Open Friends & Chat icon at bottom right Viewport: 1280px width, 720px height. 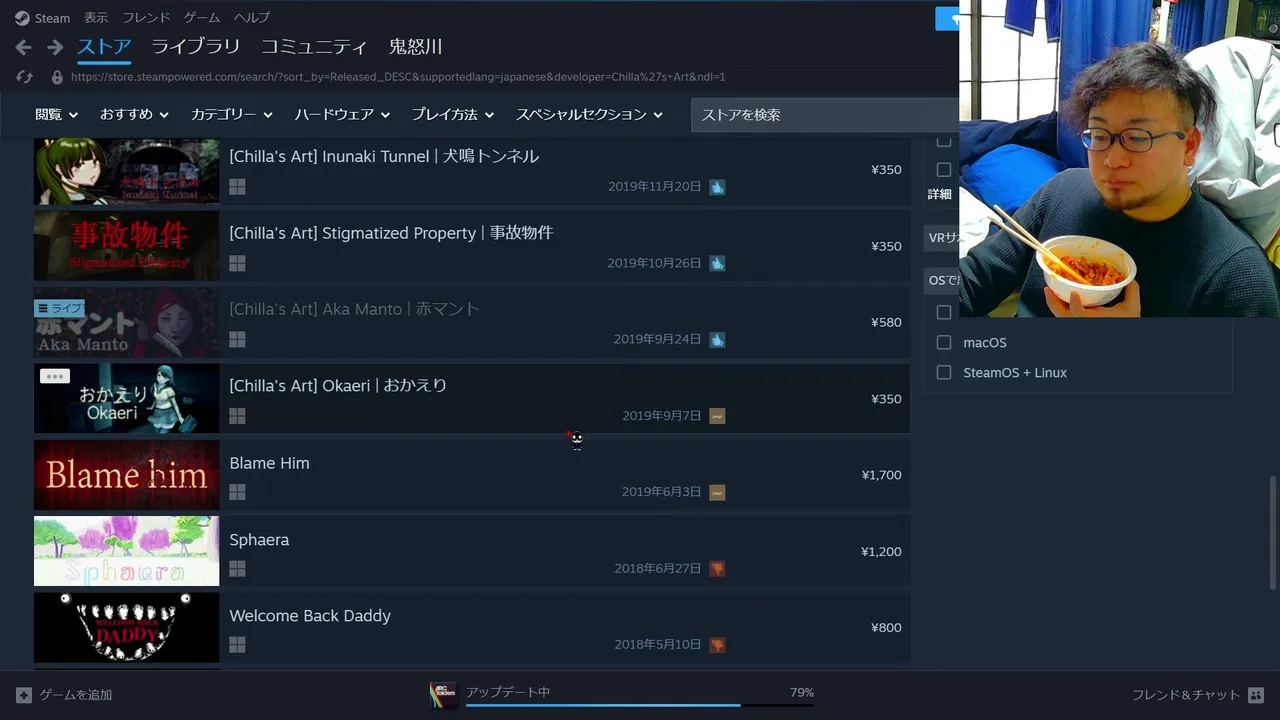coord(1256,695)
